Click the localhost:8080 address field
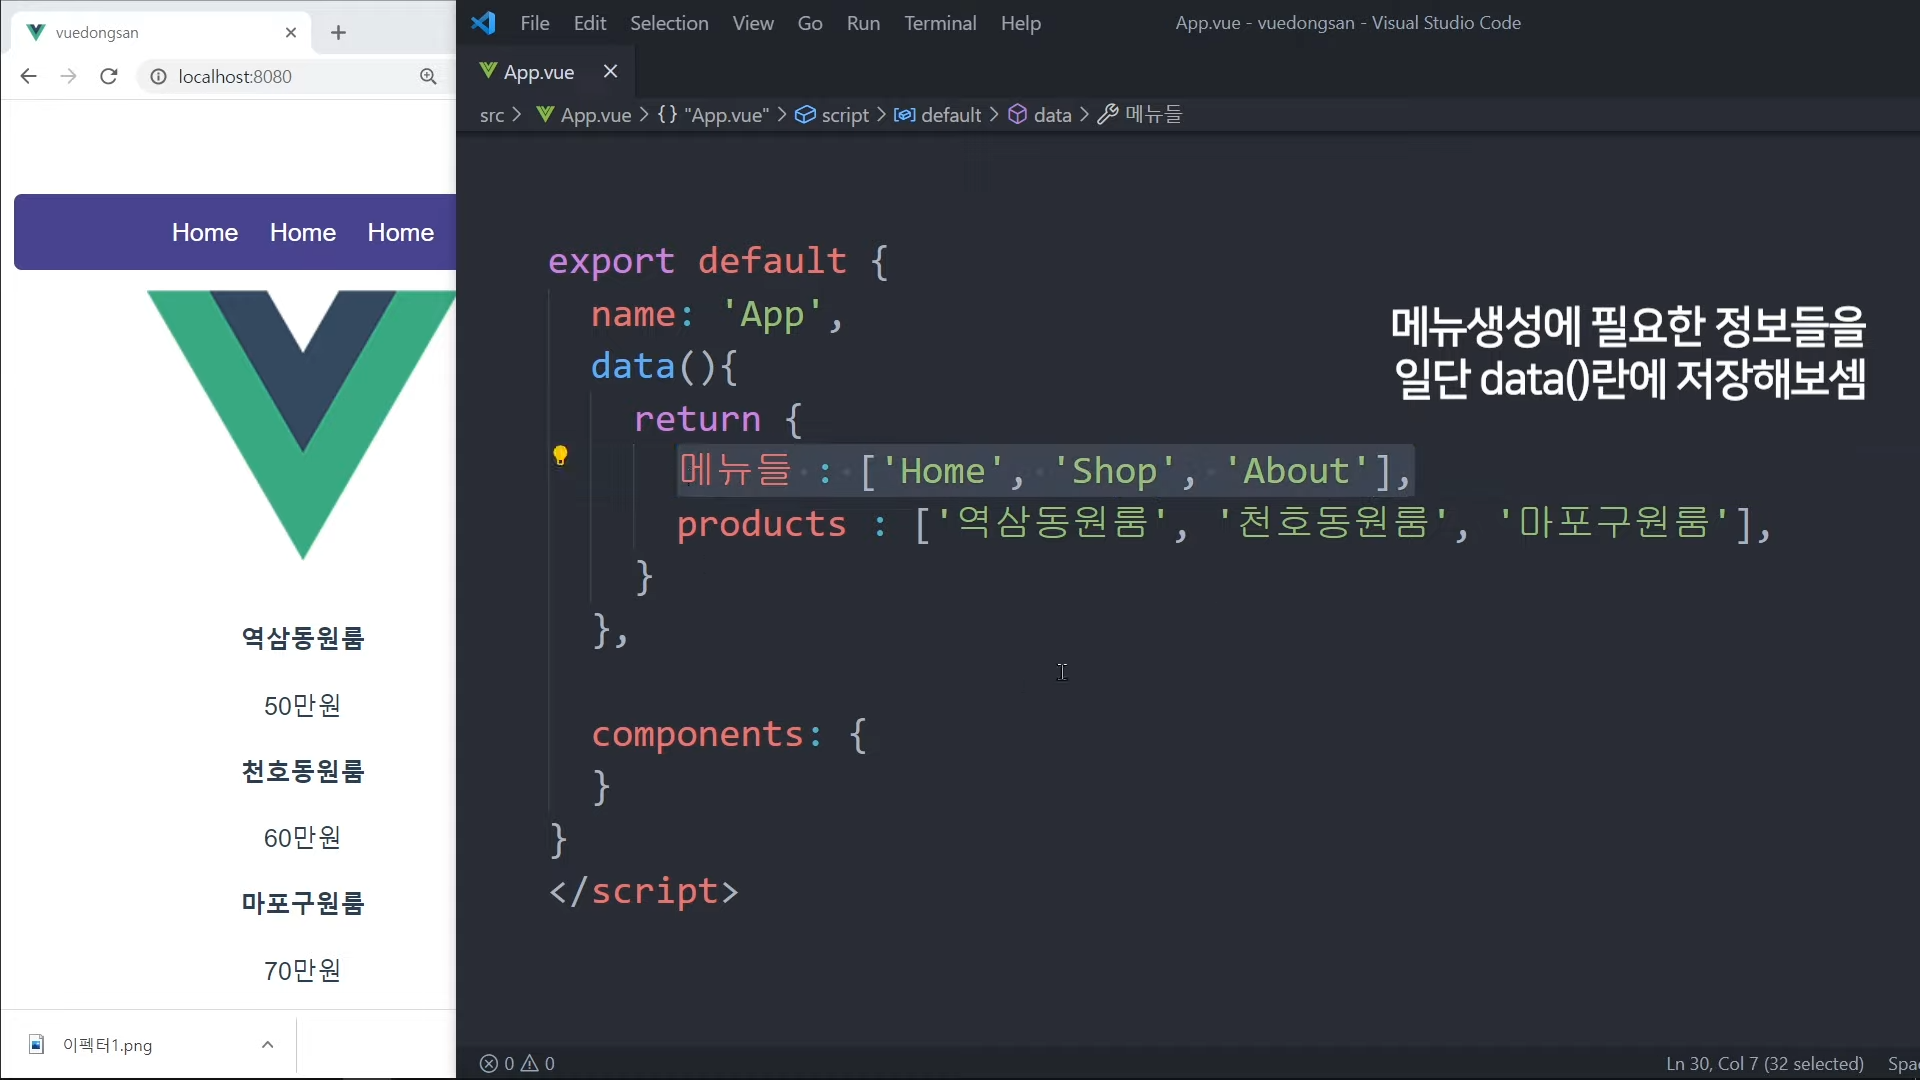 (x=290, y=77)
